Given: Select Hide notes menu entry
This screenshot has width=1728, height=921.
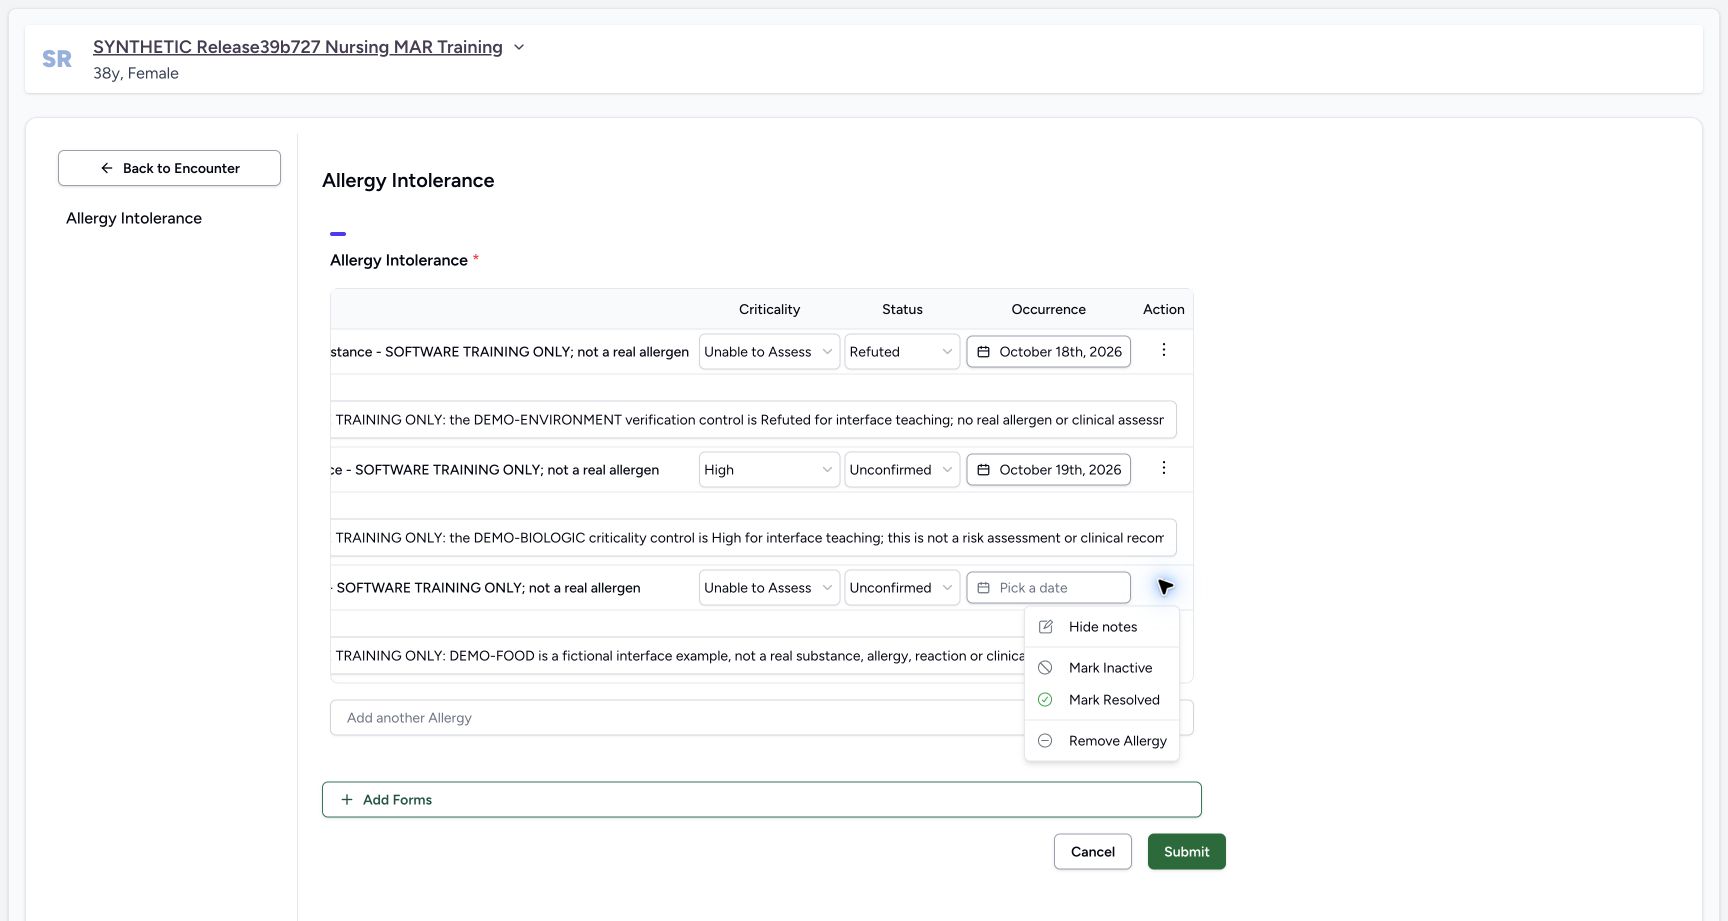Looking at the screenshot, I should [x=1102, y=627].
